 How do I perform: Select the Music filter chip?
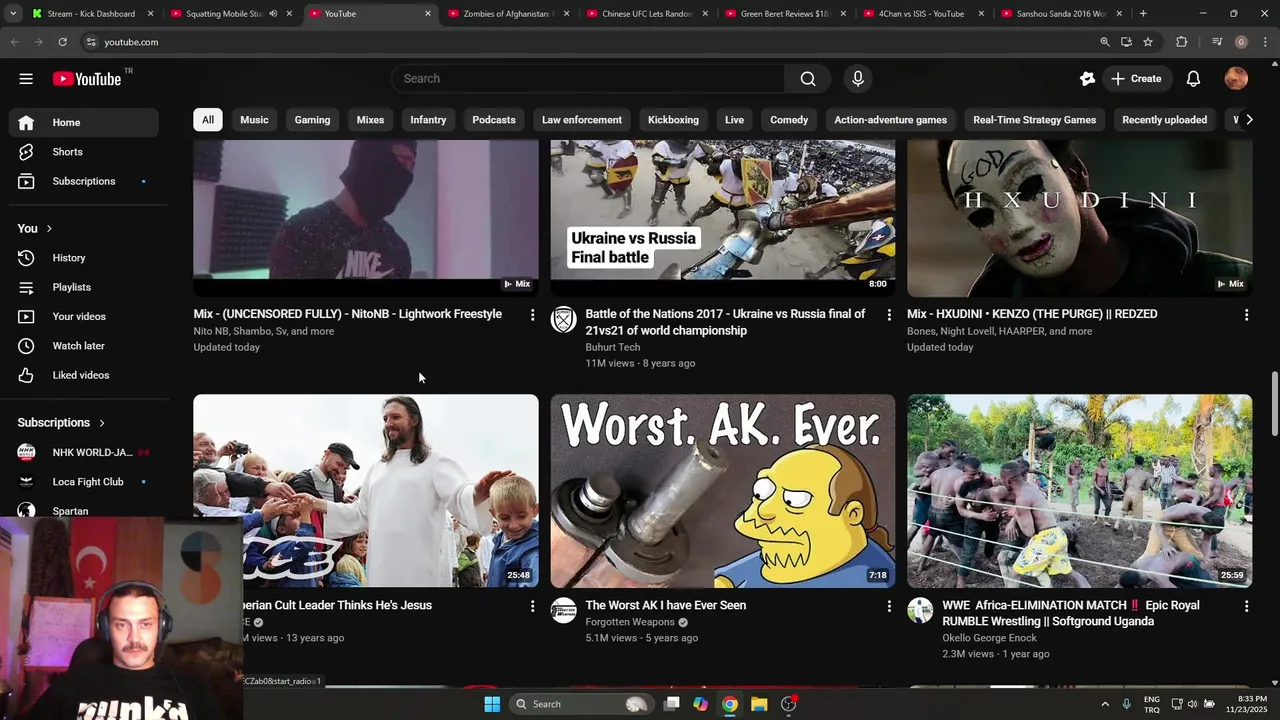254,120
